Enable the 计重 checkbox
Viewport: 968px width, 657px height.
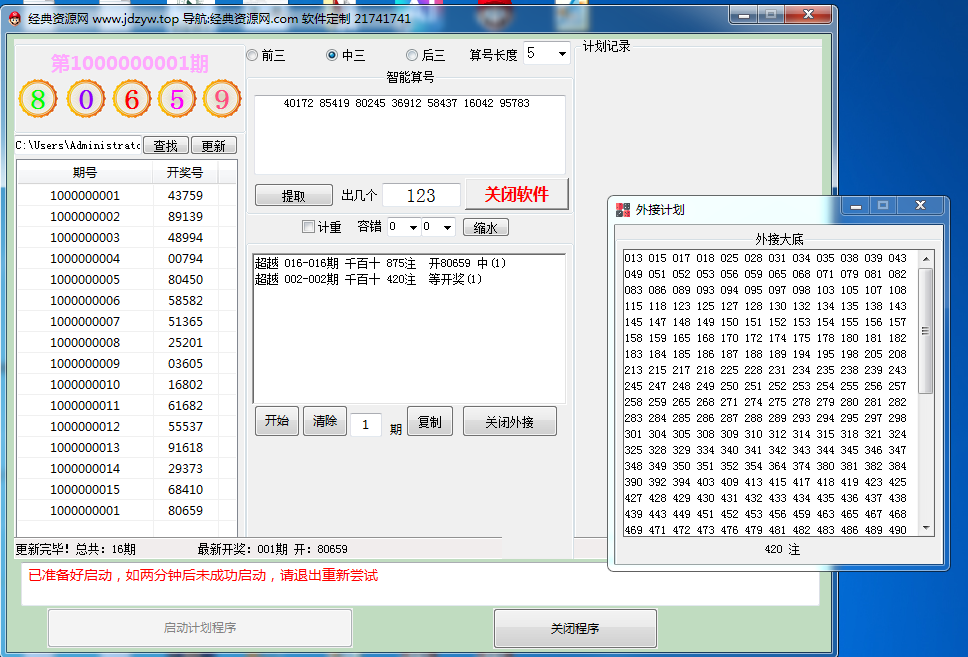coord(308,227)
